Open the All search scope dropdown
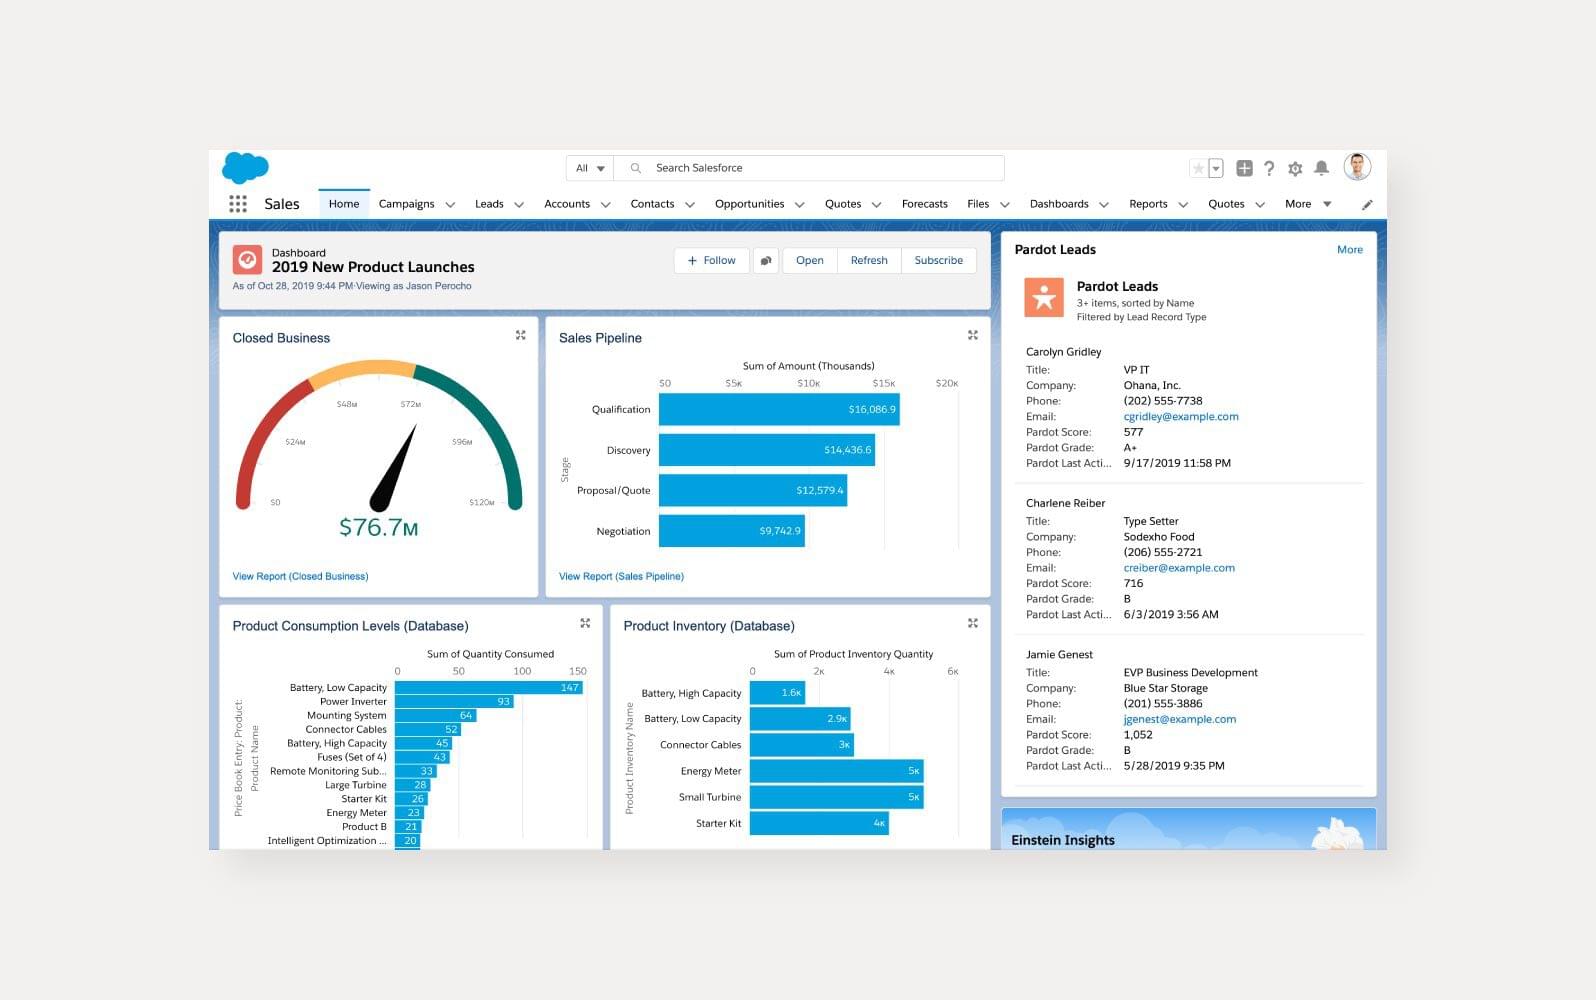This screenshot has width=1596, height=1000. 590,168
